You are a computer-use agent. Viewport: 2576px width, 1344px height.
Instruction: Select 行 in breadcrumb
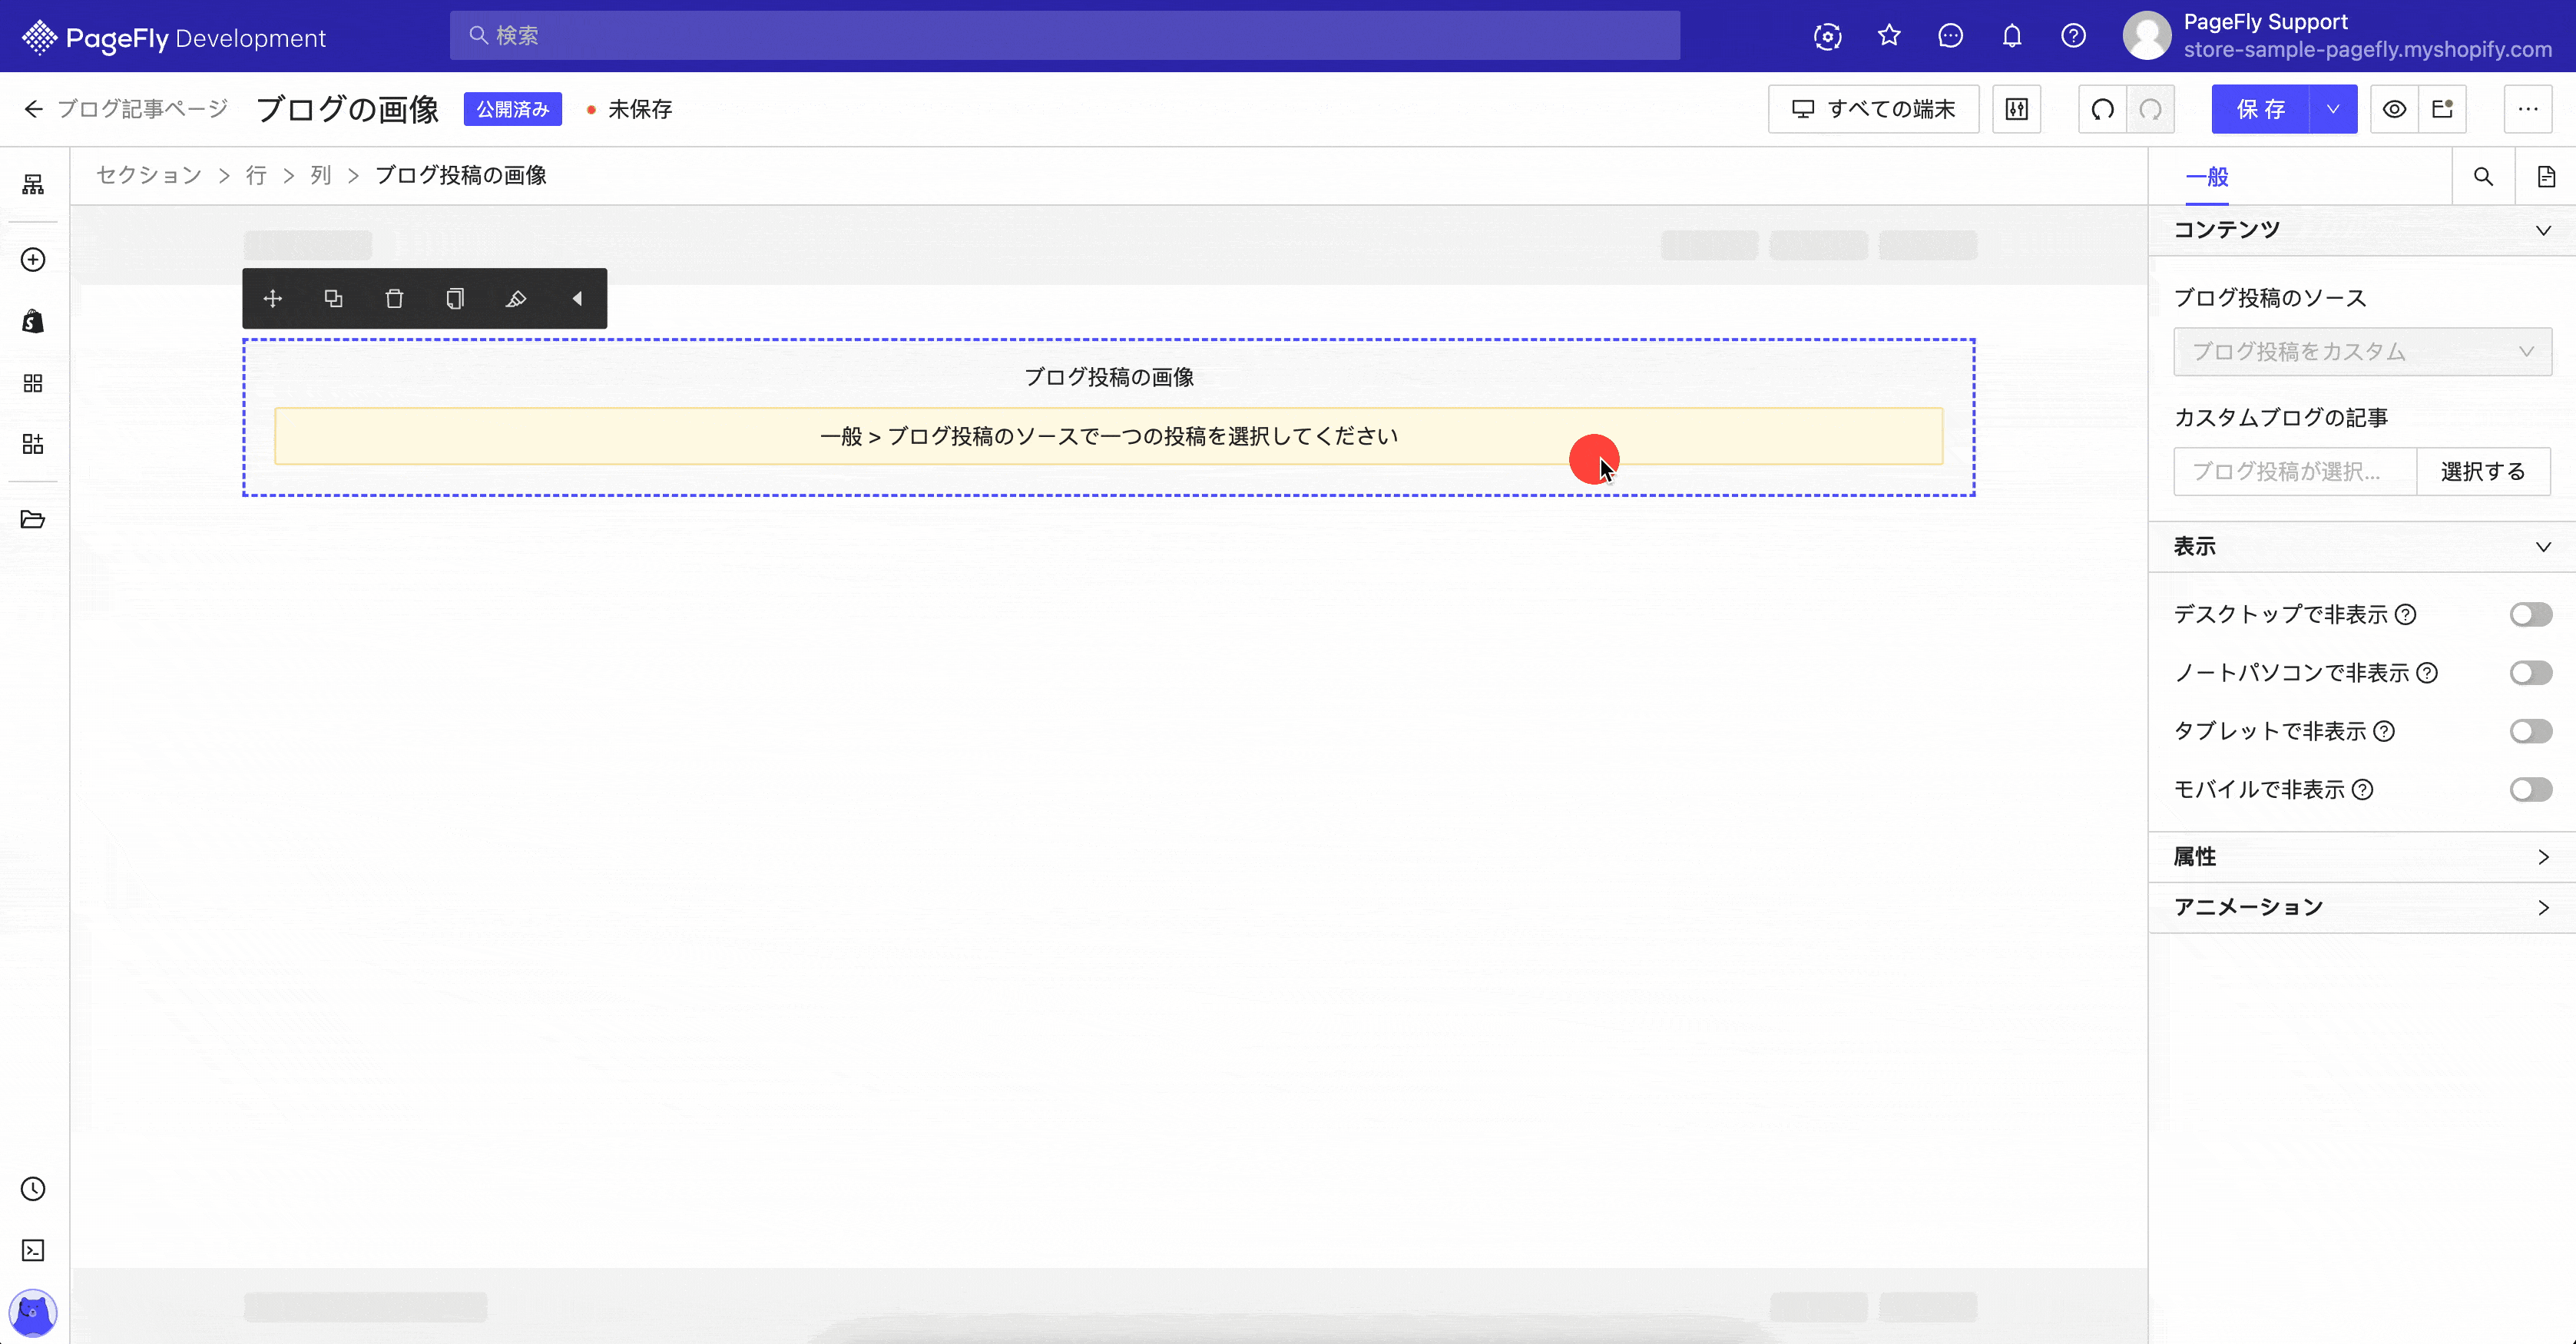(257, 175)
